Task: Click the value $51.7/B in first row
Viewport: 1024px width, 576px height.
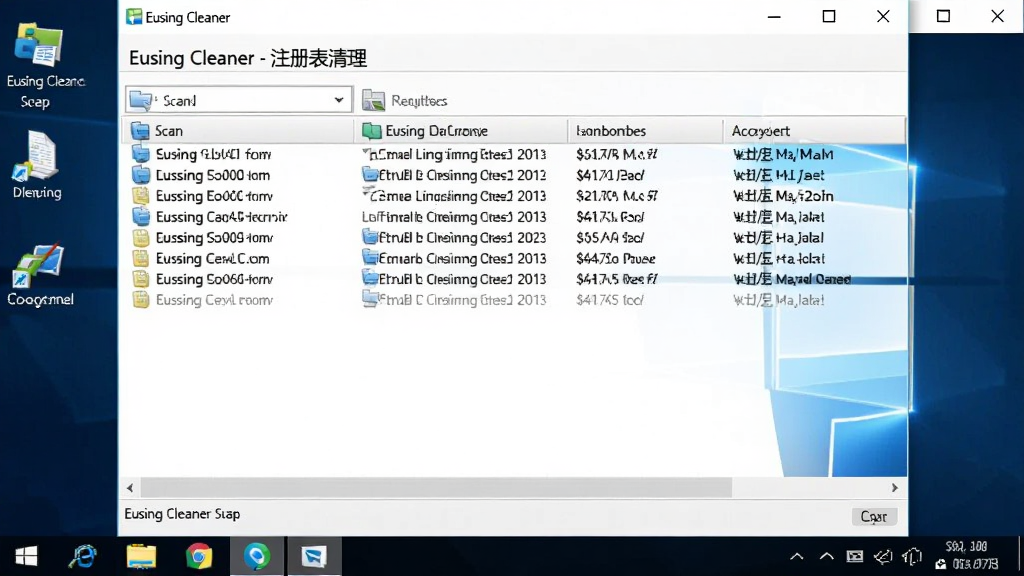Action: click(x=616, y=155)
